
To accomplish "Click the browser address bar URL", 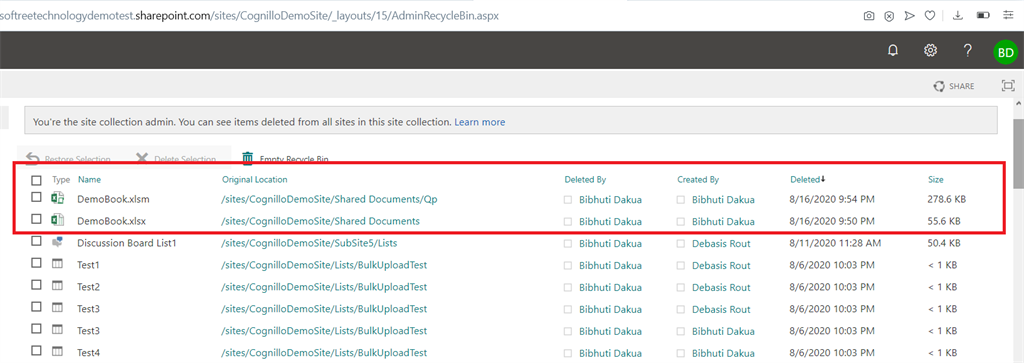I will pos(249,16).
